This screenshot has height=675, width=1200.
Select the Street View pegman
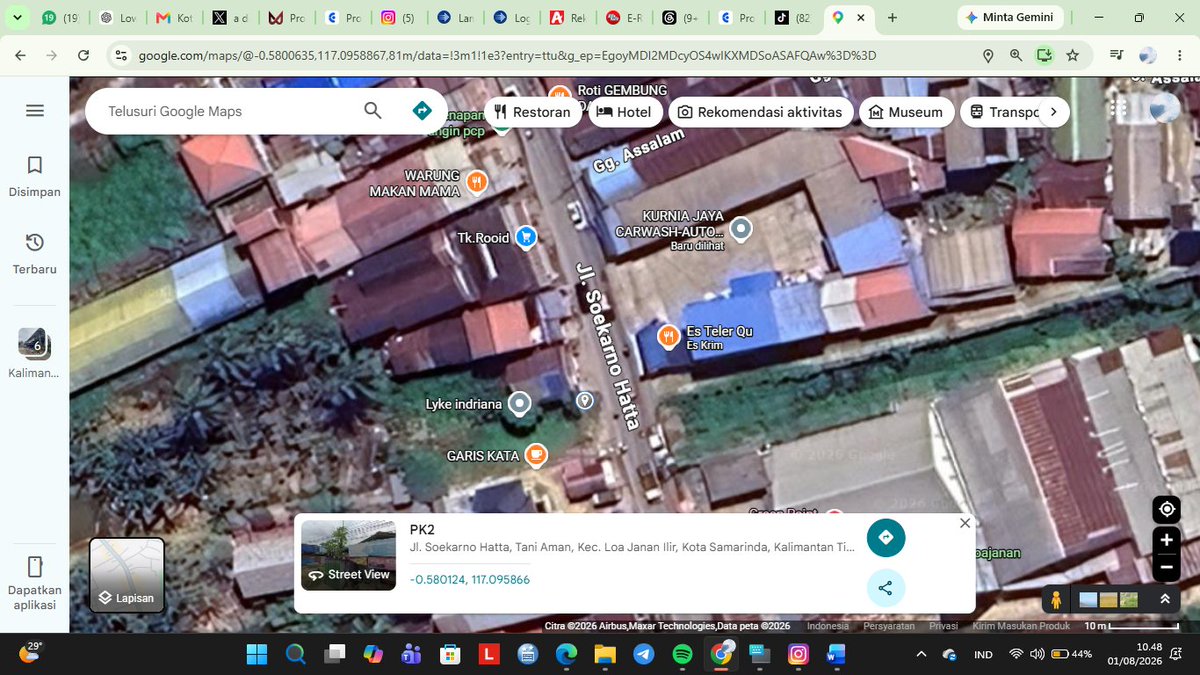tap(1056, 599)
